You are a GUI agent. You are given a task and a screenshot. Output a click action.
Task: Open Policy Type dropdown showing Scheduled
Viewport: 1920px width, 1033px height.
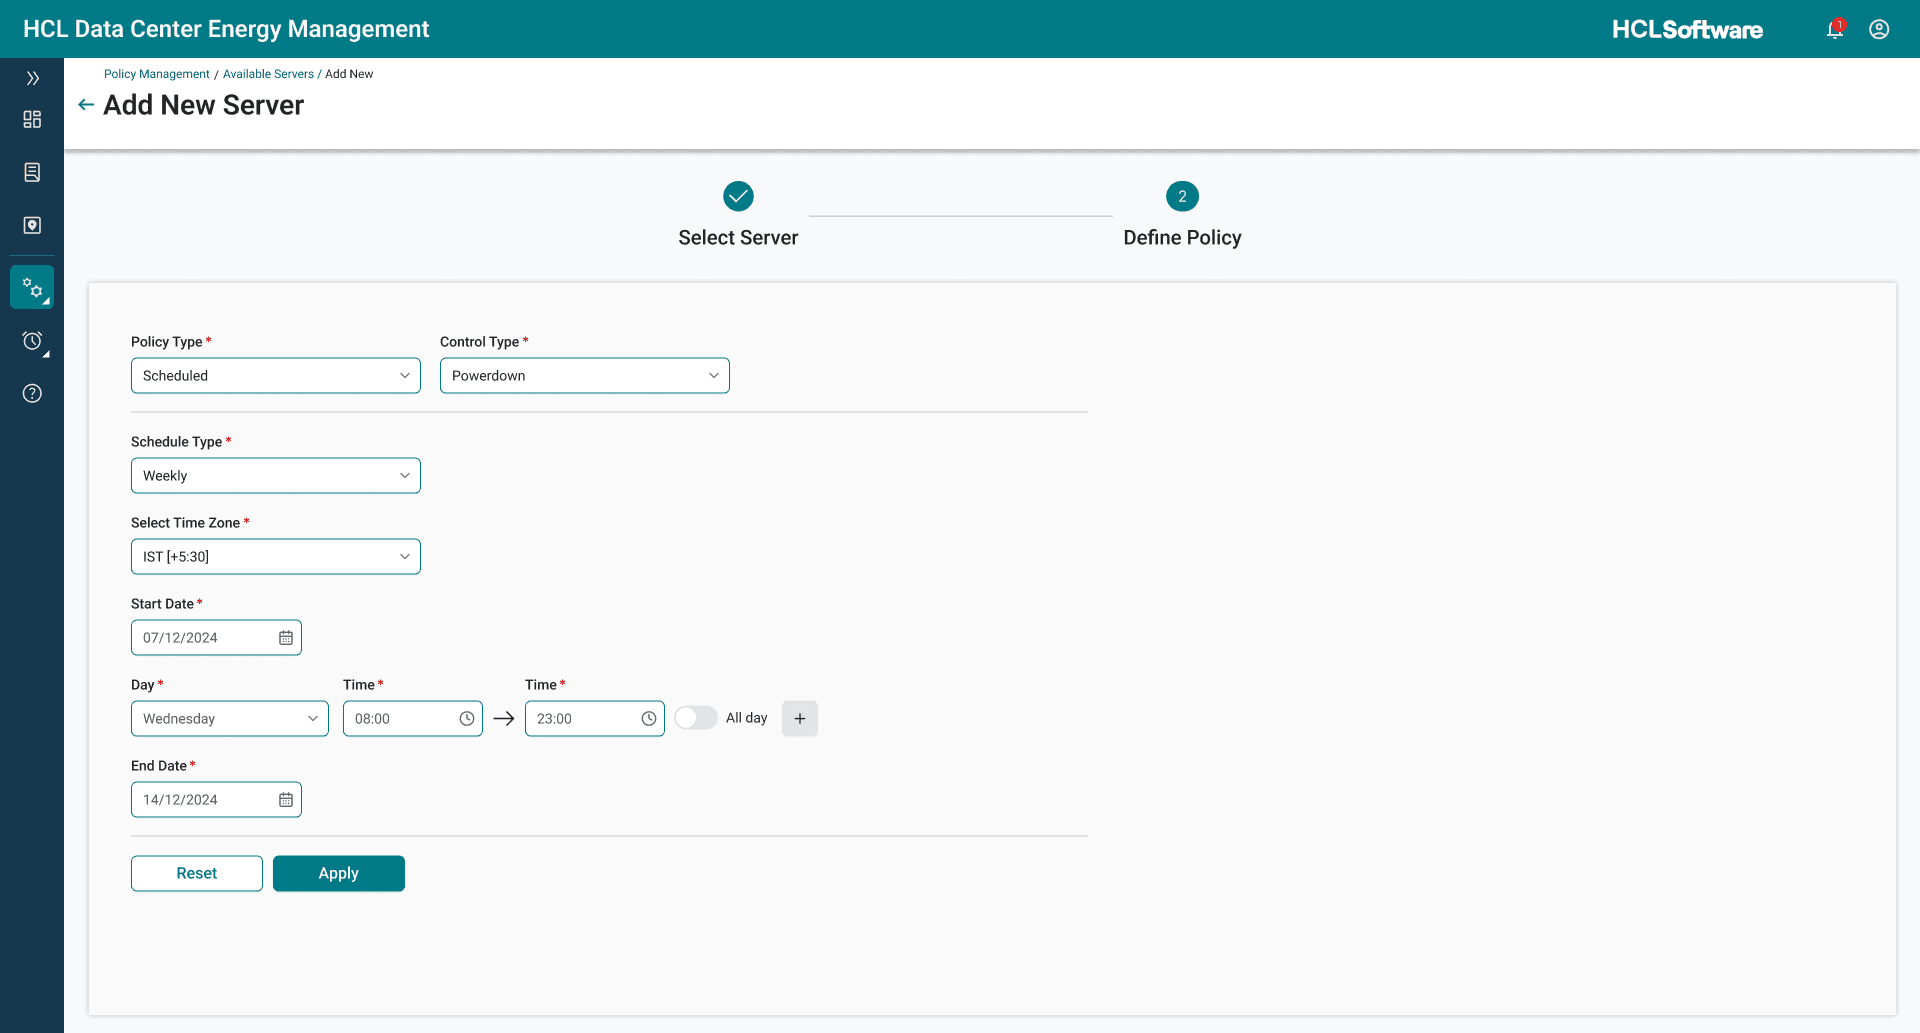coord(276,376)
